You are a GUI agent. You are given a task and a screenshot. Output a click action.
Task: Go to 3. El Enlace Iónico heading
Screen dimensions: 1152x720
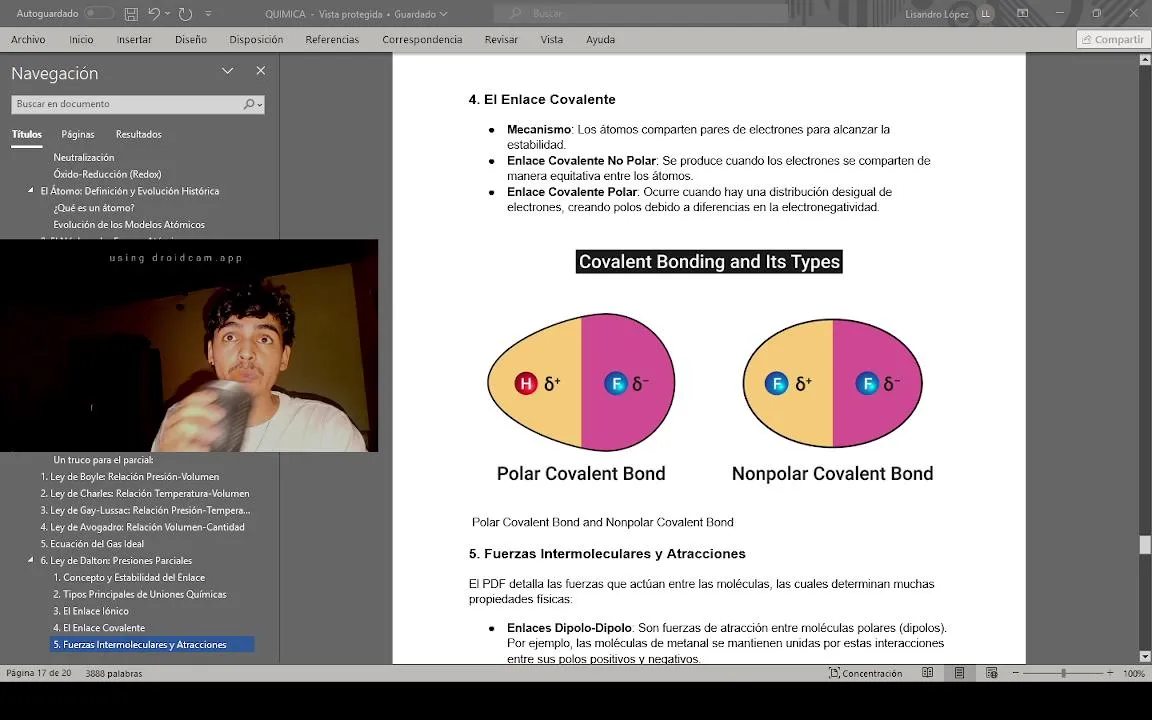91,611
